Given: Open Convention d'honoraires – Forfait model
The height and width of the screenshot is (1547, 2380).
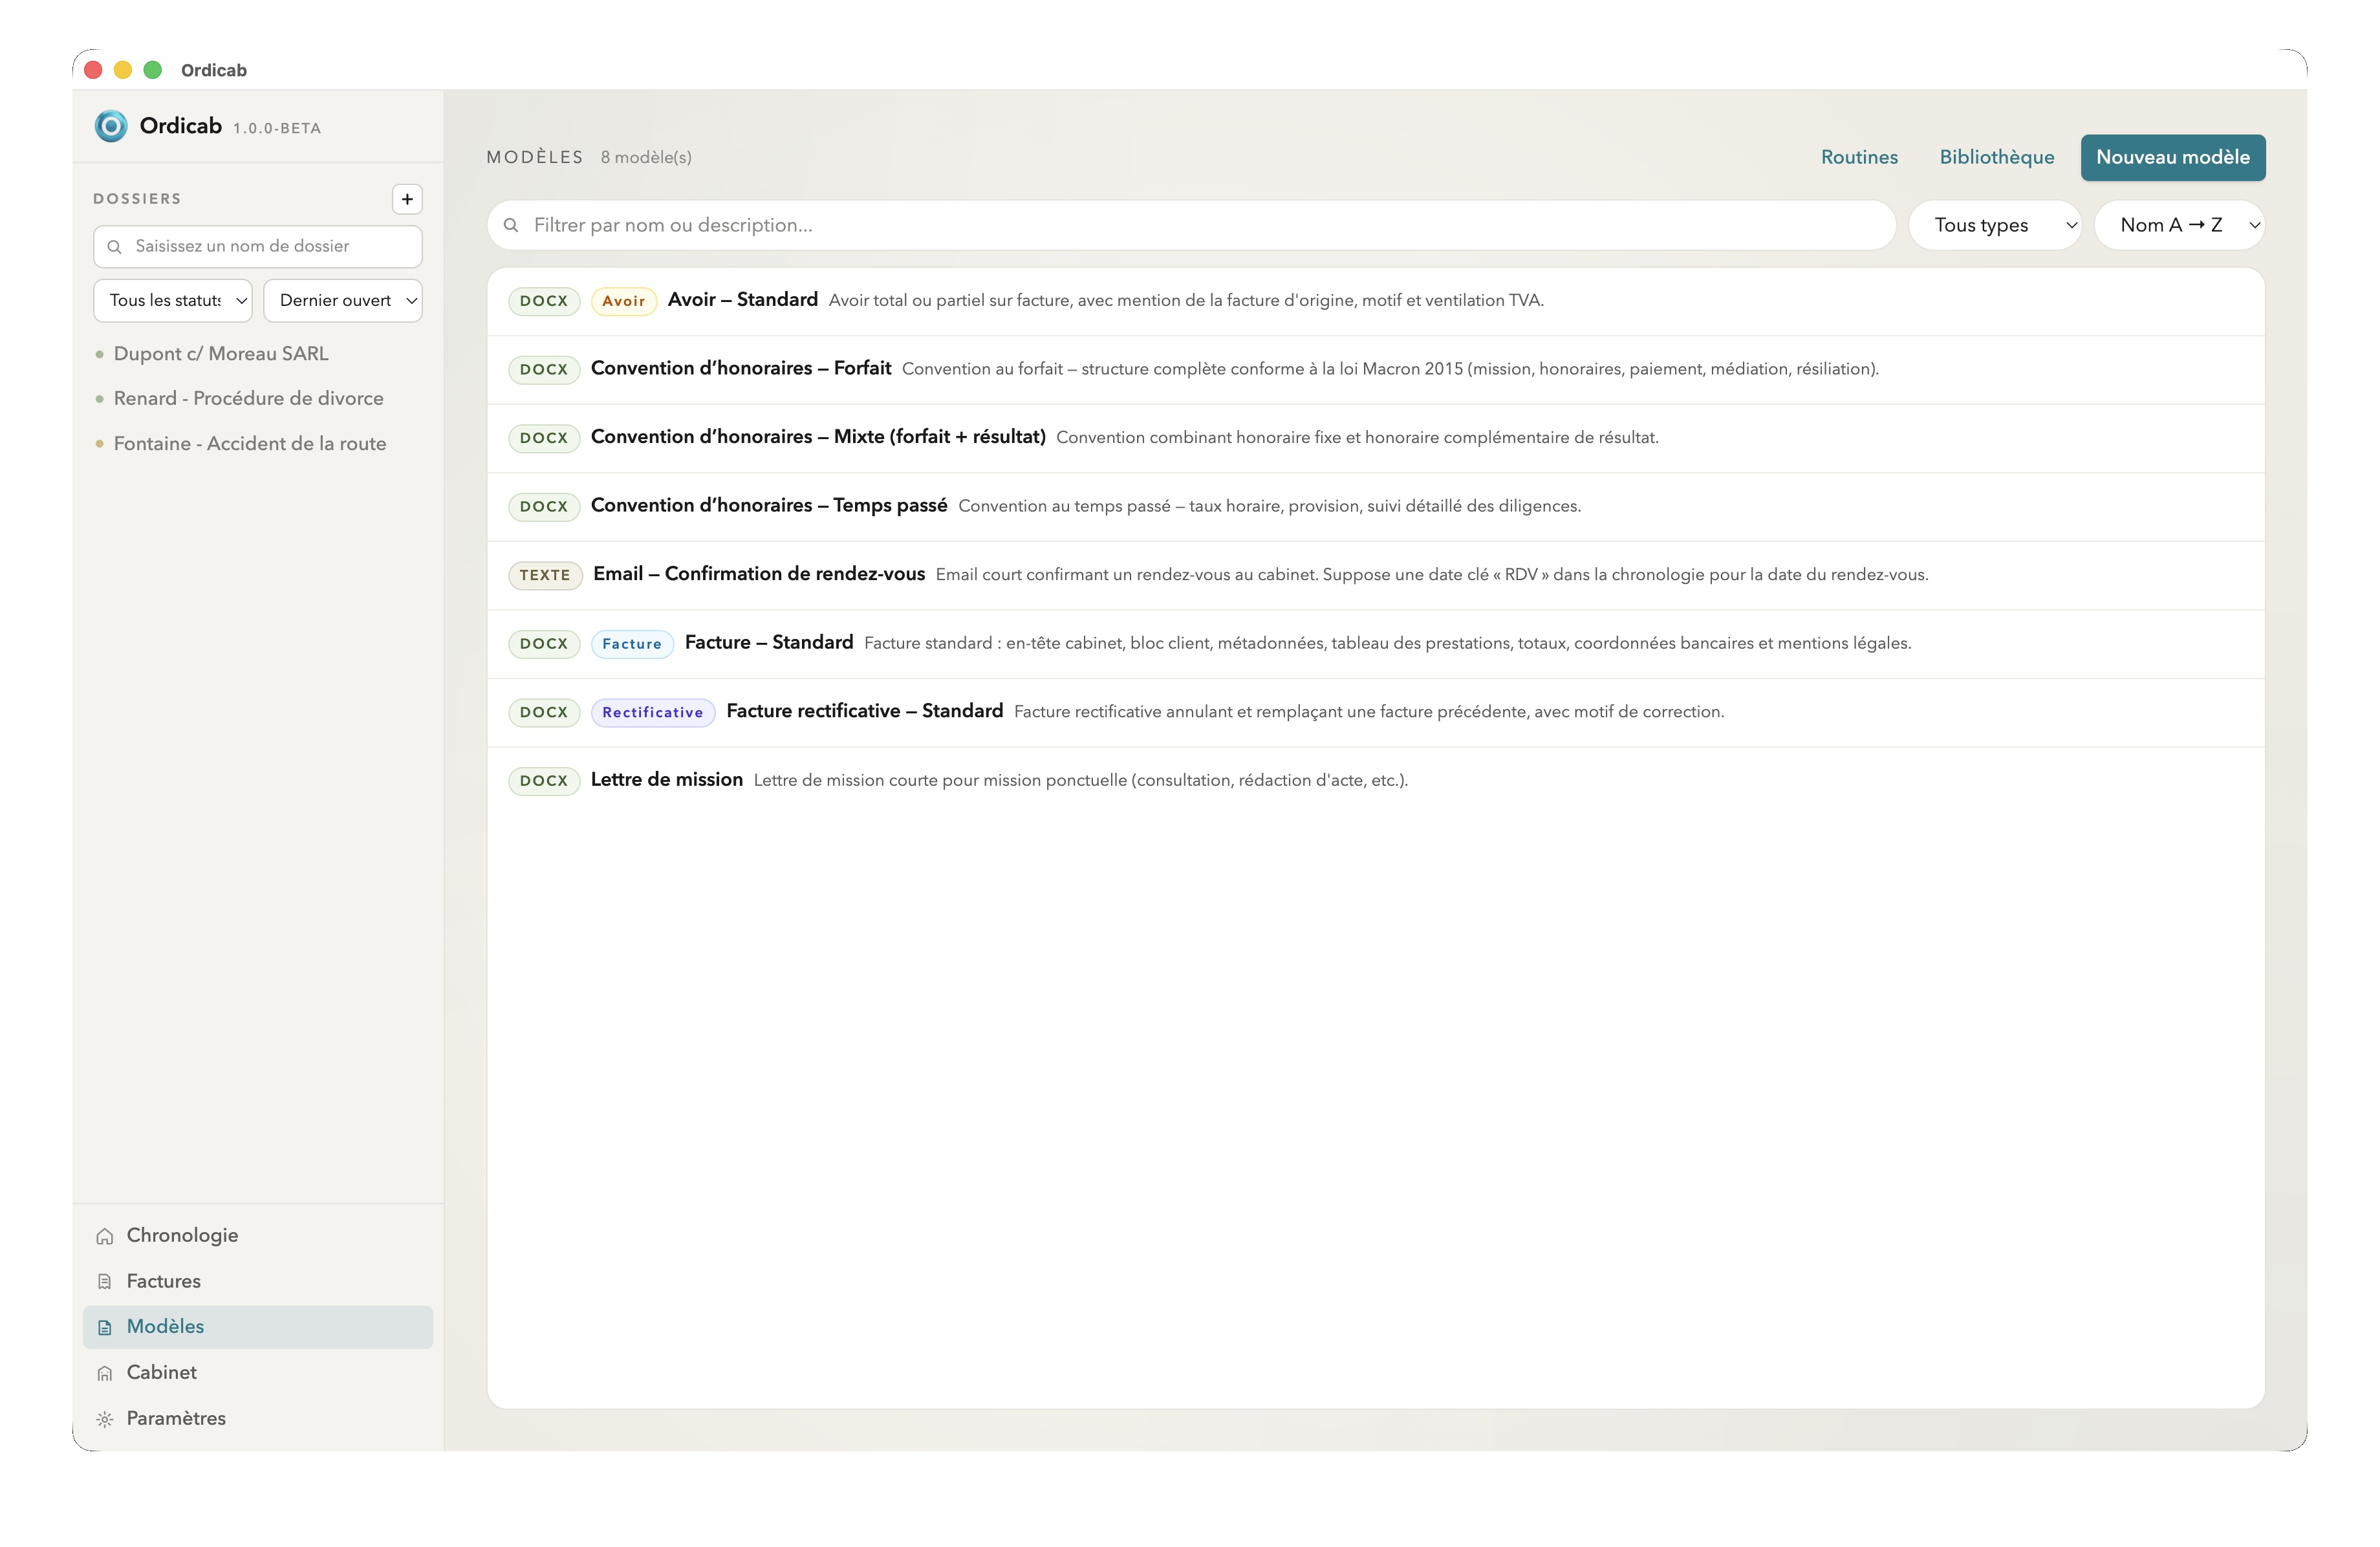Looking at the screenshot, I should click(1376, 370).
